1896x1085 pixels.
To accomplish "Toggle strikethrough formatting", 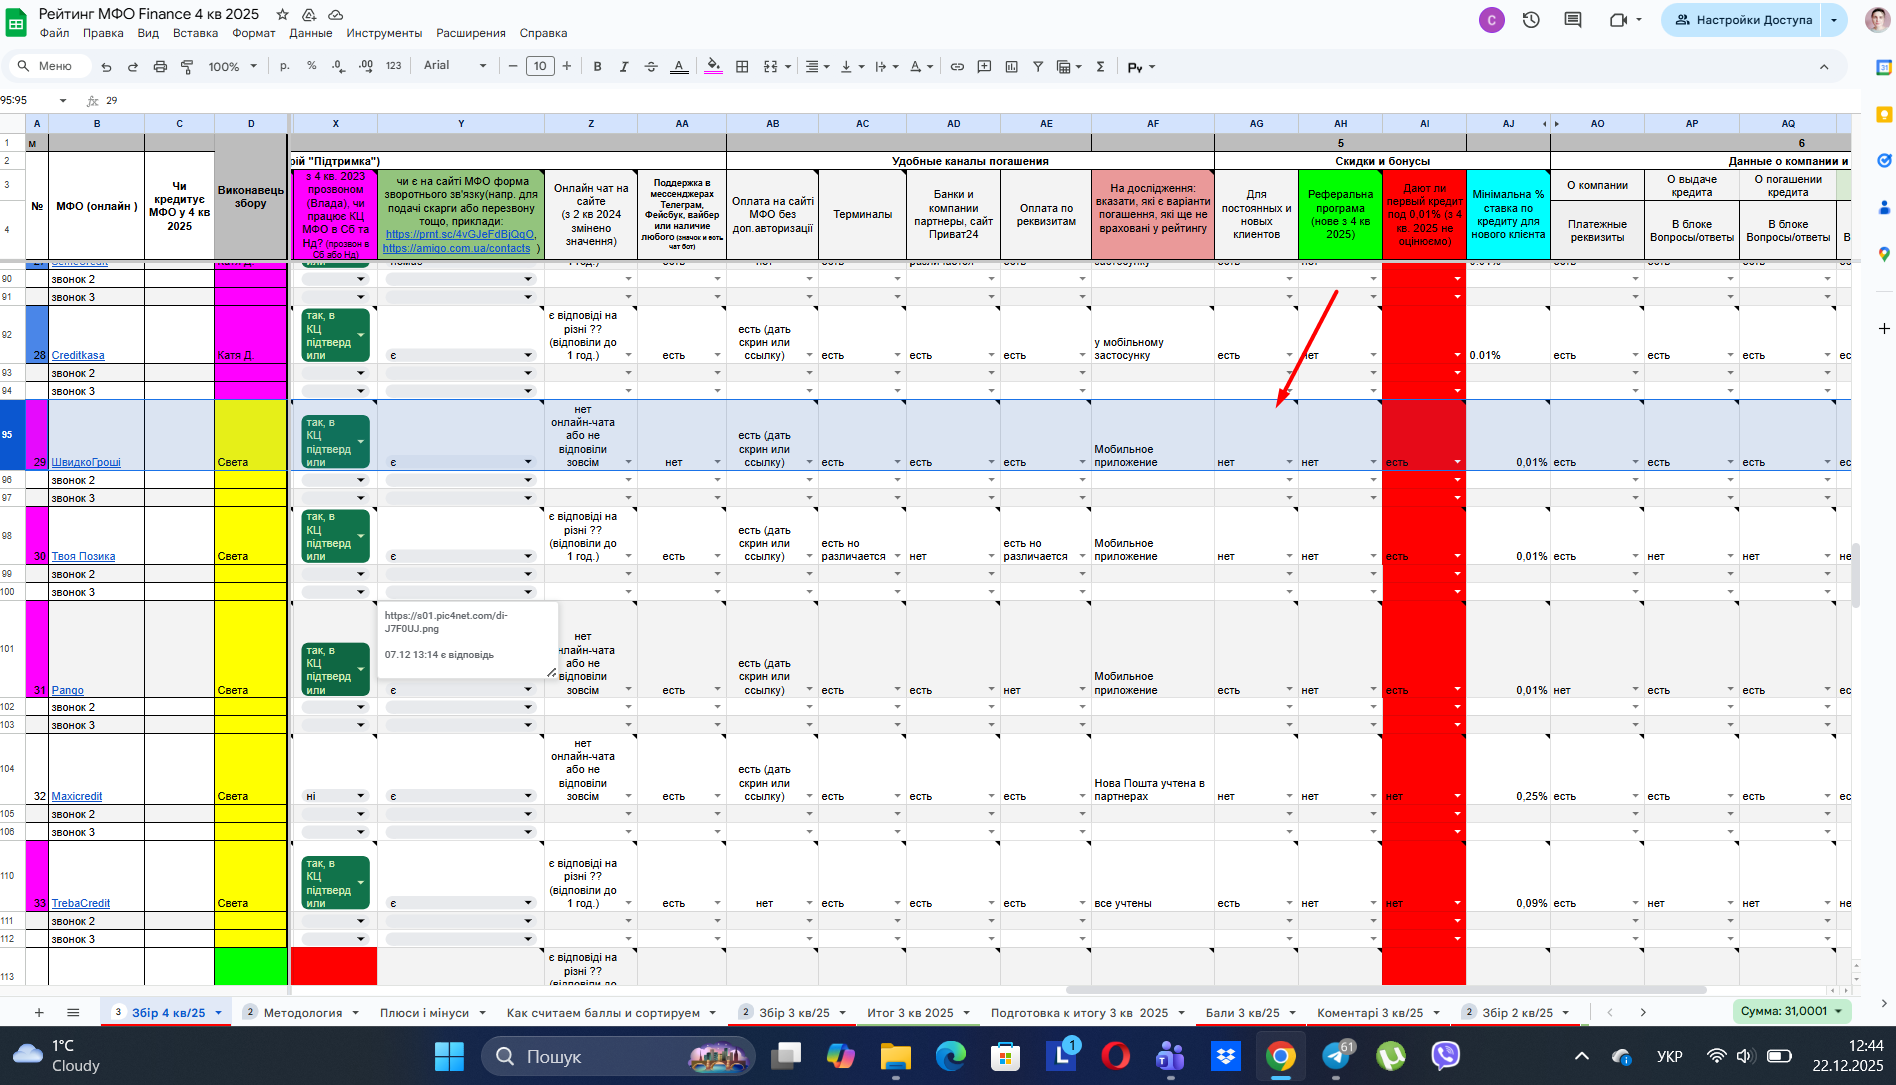I will point(651,67).
